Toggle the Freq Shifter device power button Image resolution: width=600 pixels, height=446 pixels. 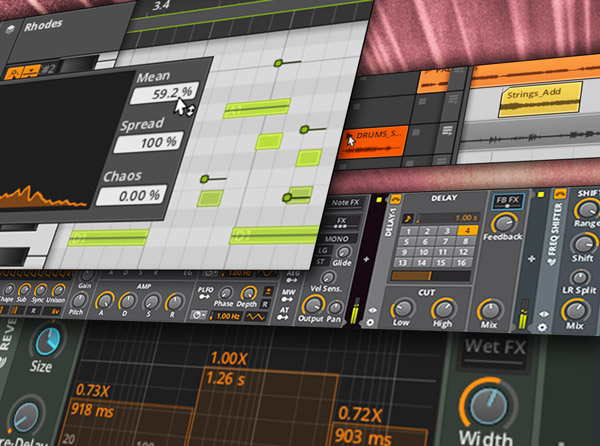tap(560, 194)
